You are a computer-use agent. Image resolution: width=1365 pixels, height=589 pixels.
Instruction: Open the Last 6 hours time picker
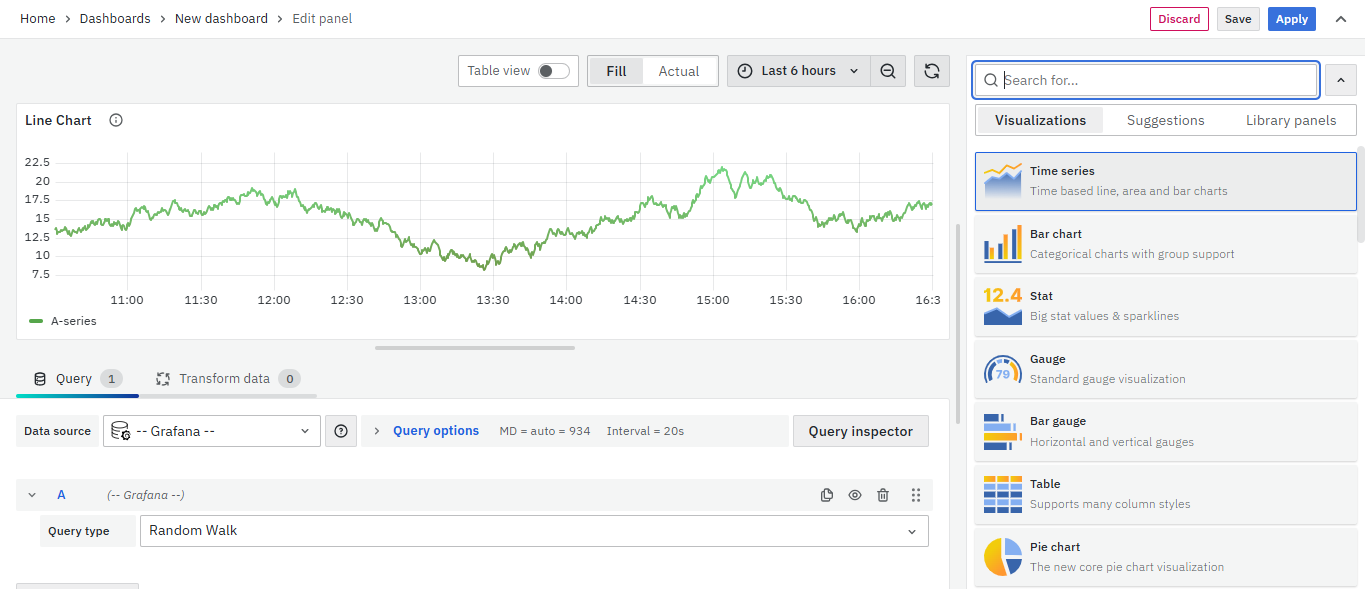pos(798,71)
